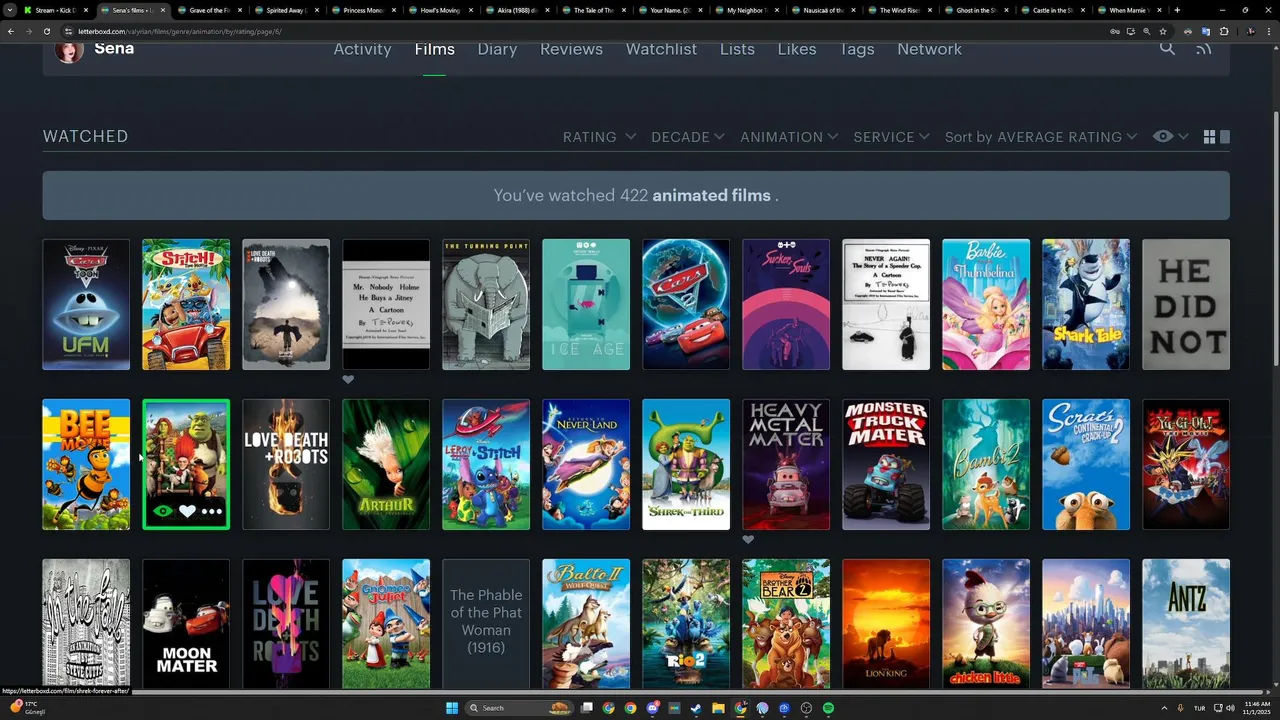Open Task View on the taskbar
Screen dimensions: 1280x720
click(x=588, y=708)
